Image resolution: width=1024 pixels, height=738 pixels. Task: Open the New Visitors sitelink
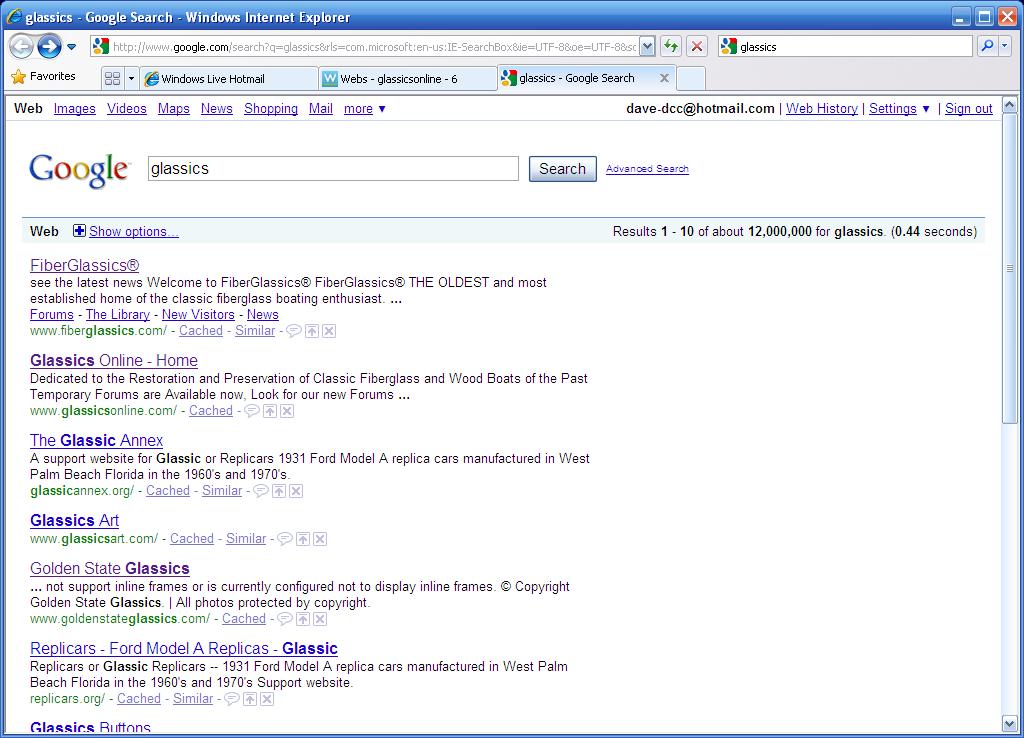(198, 314)
